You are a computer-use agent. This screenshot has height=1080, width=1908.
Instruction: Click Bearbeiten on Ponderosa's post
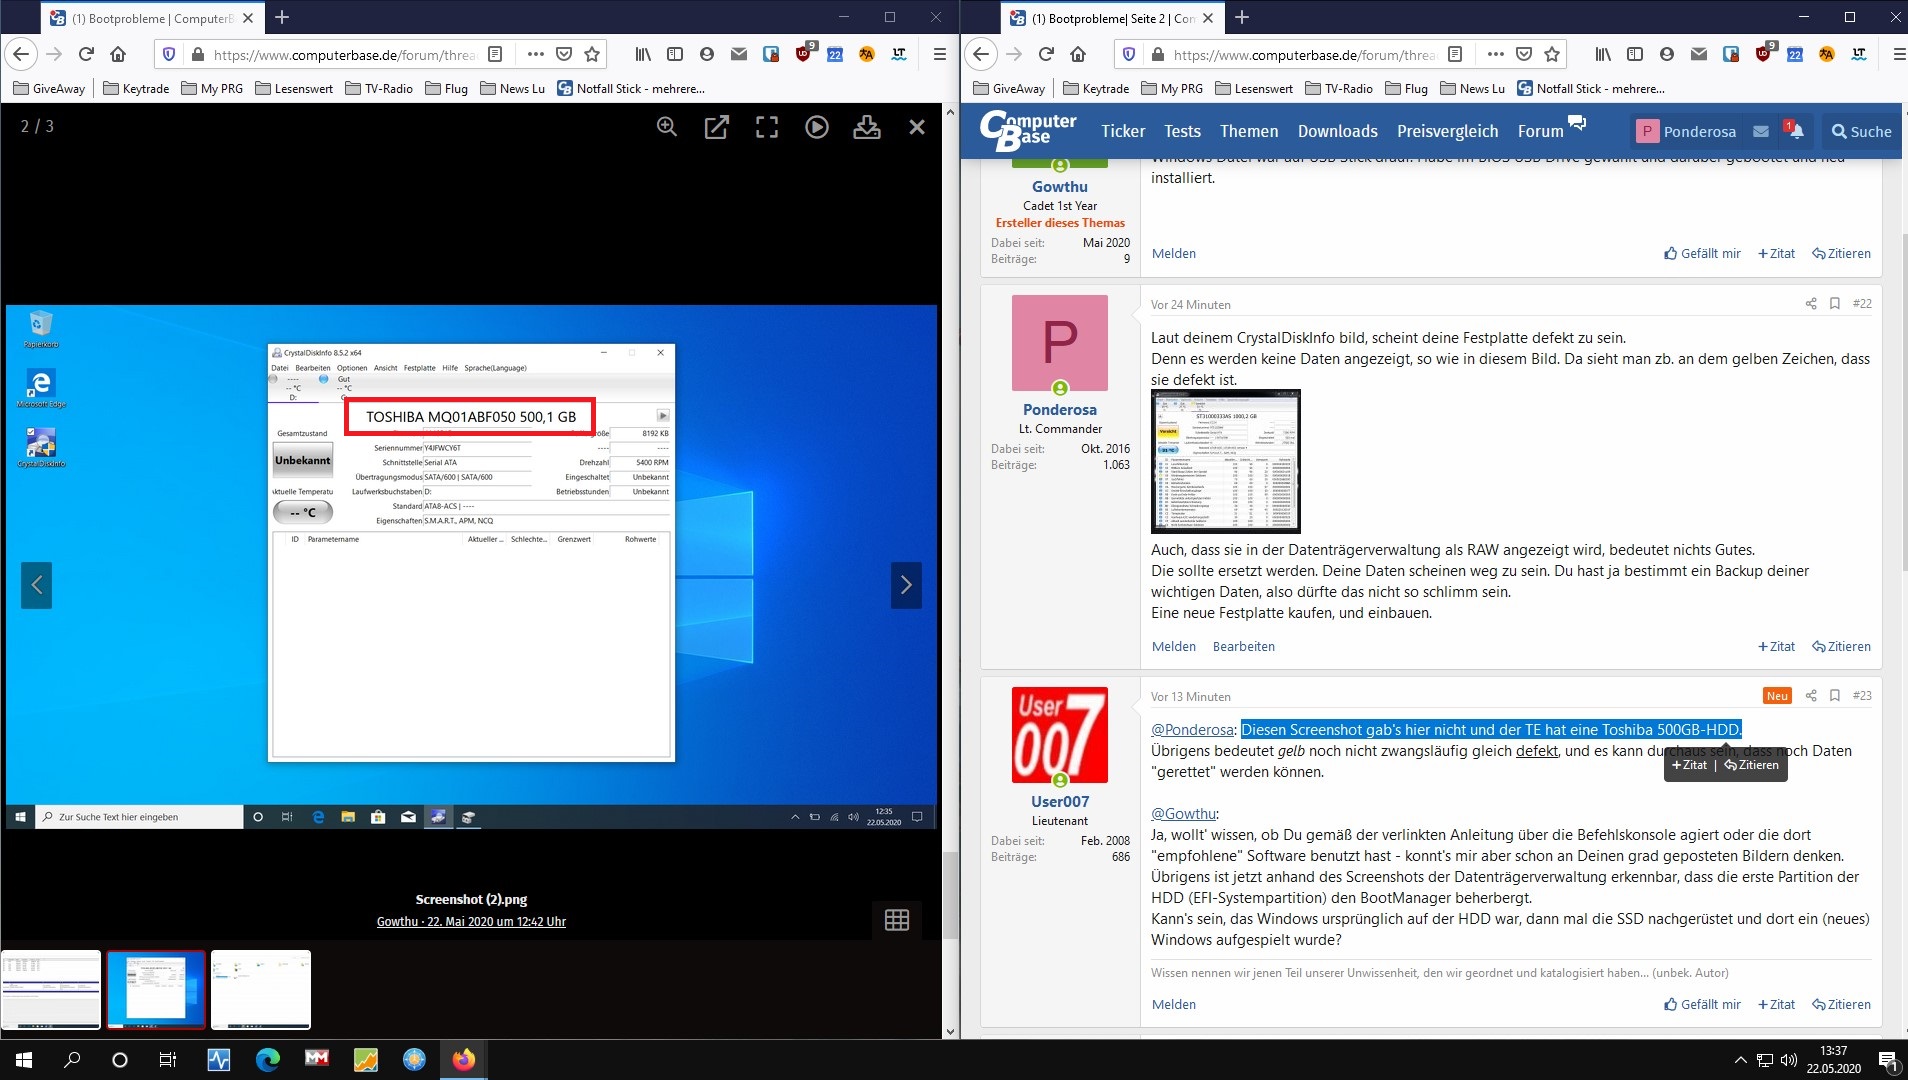pos(1243,646)
